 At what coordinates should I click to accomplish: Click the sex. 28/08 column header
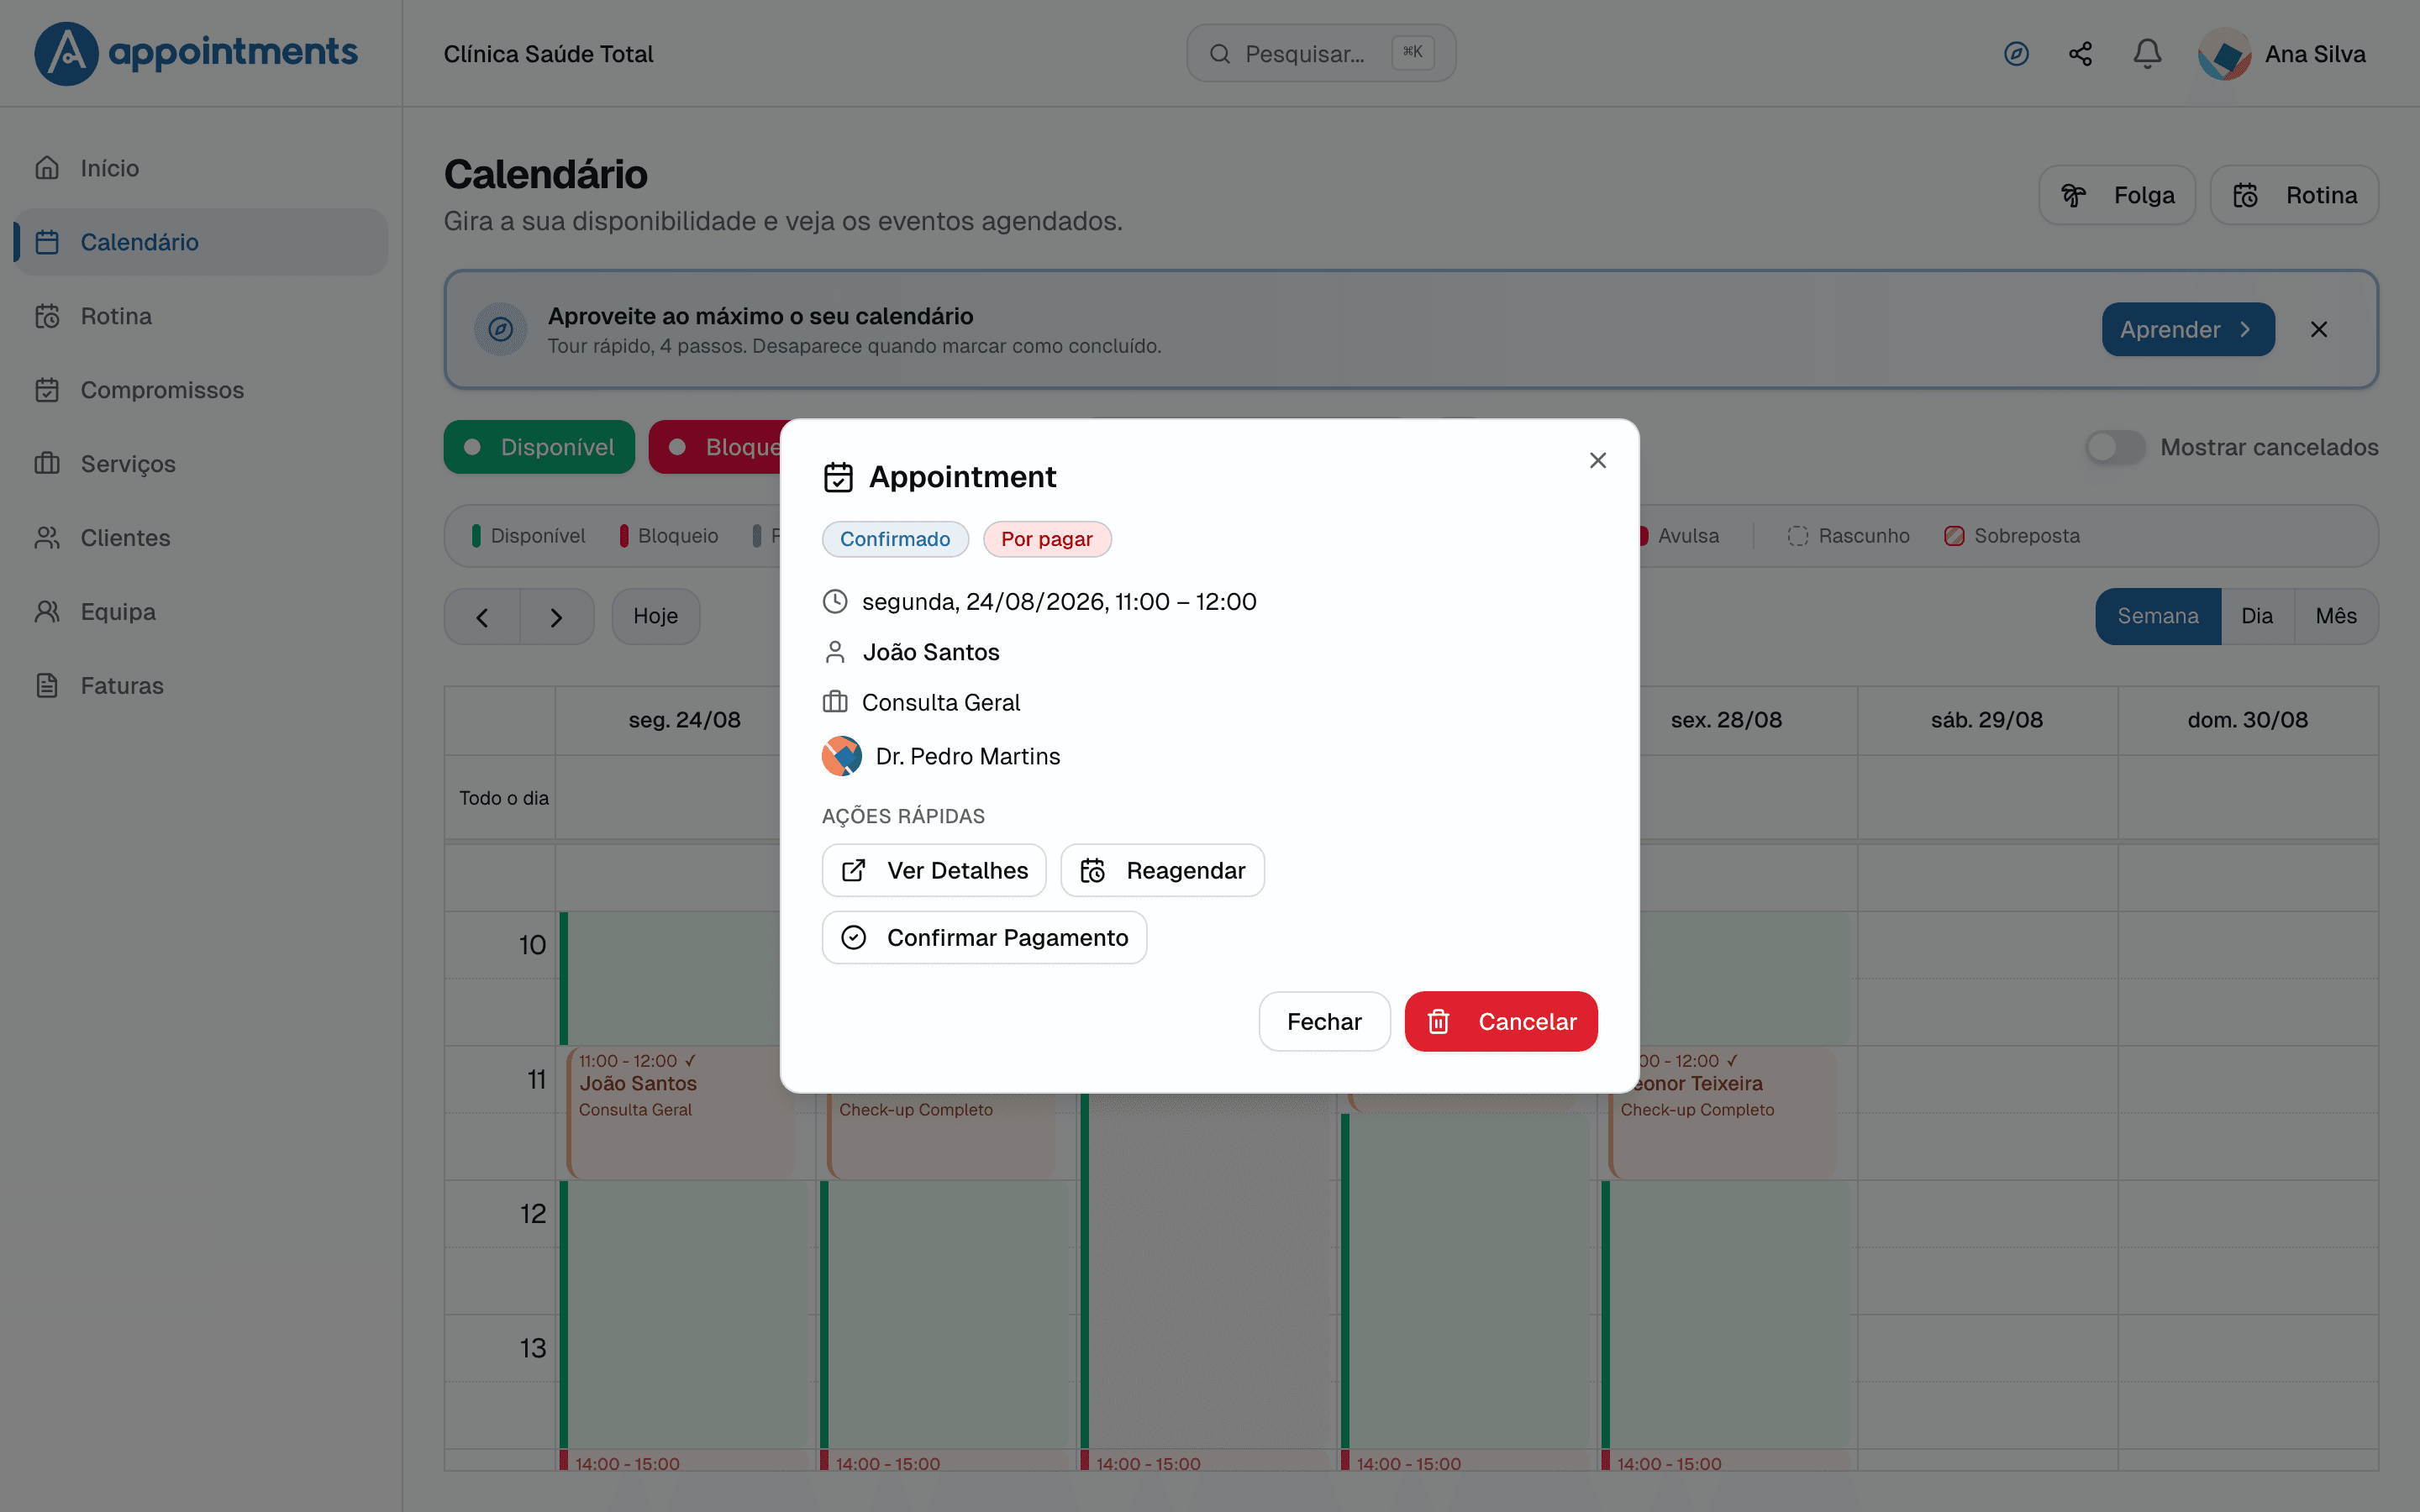(1727, 720)
